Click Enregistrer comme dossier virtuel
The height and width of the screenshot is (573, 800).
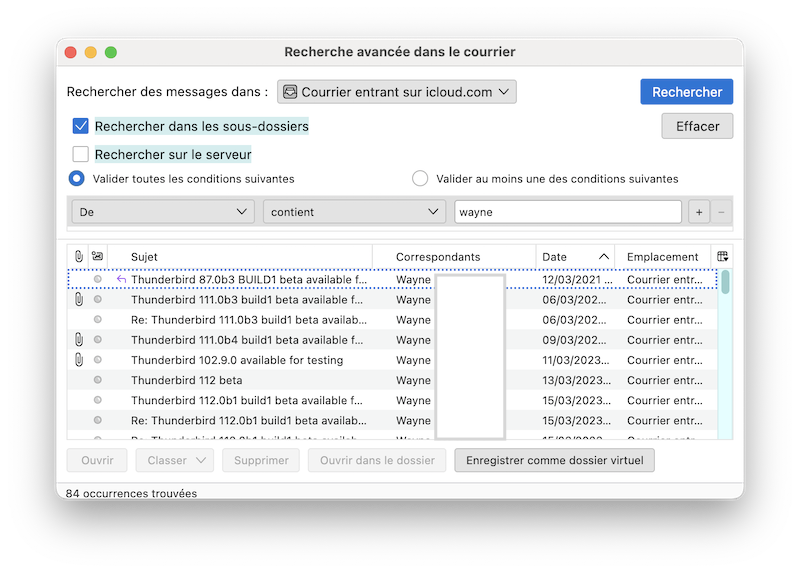pos(555,460)
